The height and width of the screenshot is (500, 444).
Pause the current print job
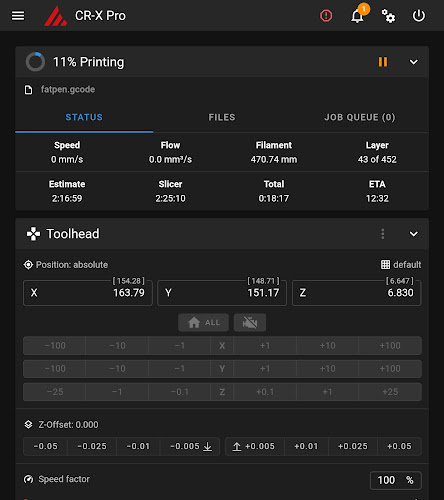coord(383,62)
